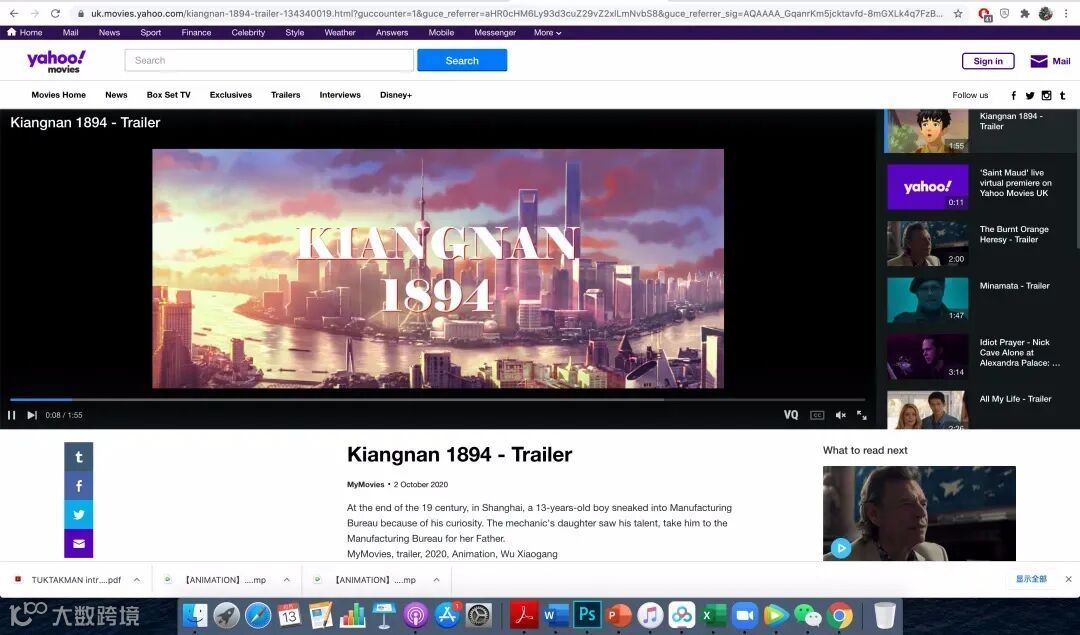Open the Trailers tab
1080x635 pixels.
click(285, 95)
